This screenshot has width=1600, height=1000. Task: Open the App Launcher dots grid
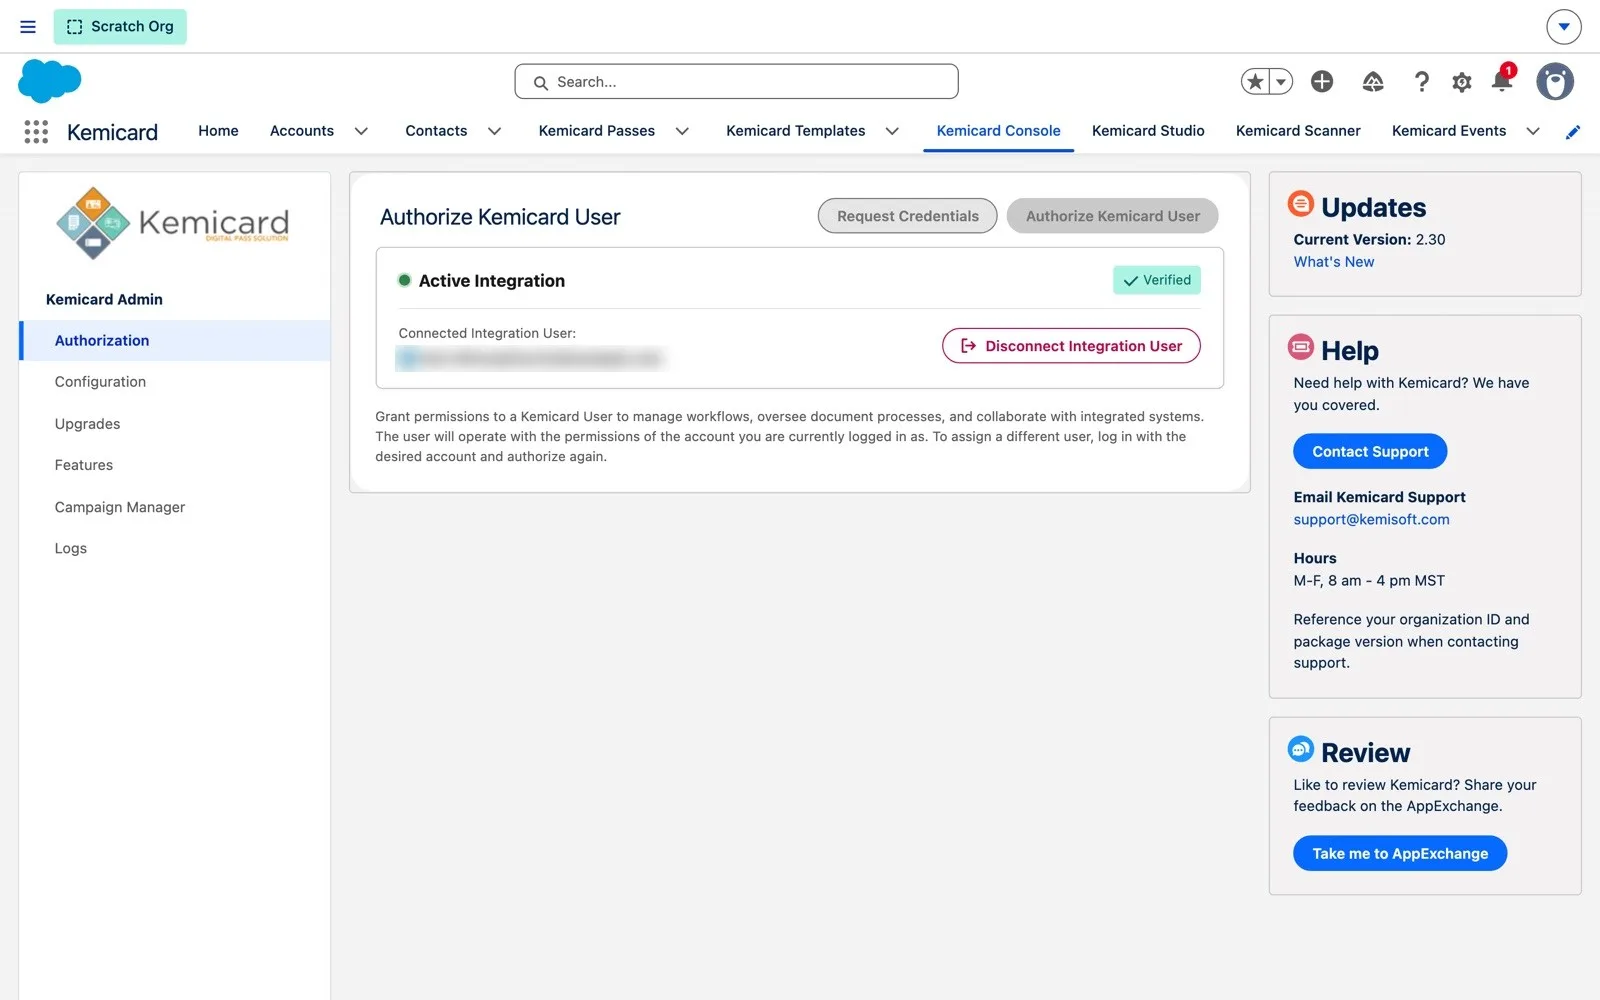coord(36,132)
